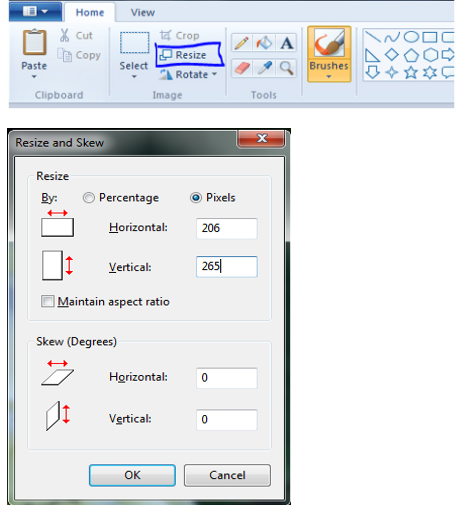Open the Paint file menu button
456x505 pixels.
[x=35, y=12]
